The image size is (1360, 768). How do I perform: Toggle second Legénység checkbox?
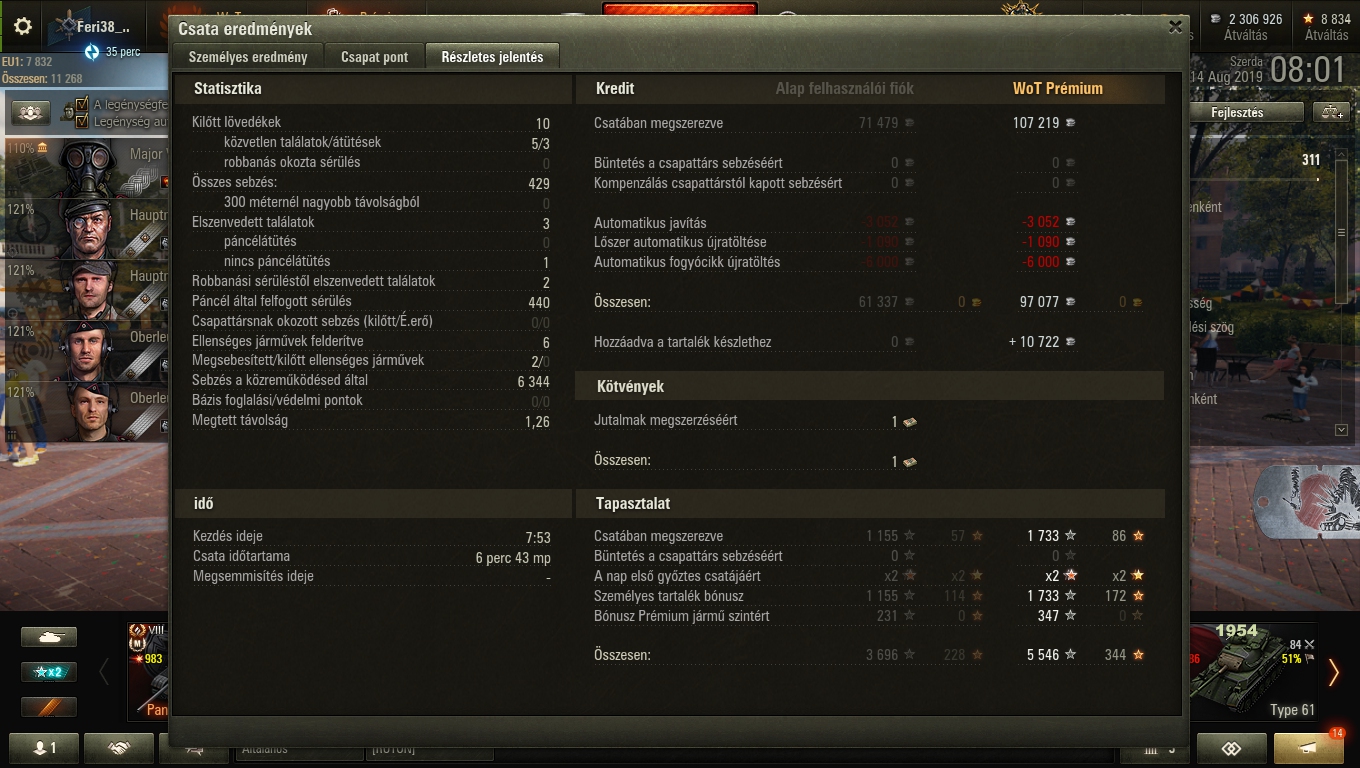(x=82, y=121)
